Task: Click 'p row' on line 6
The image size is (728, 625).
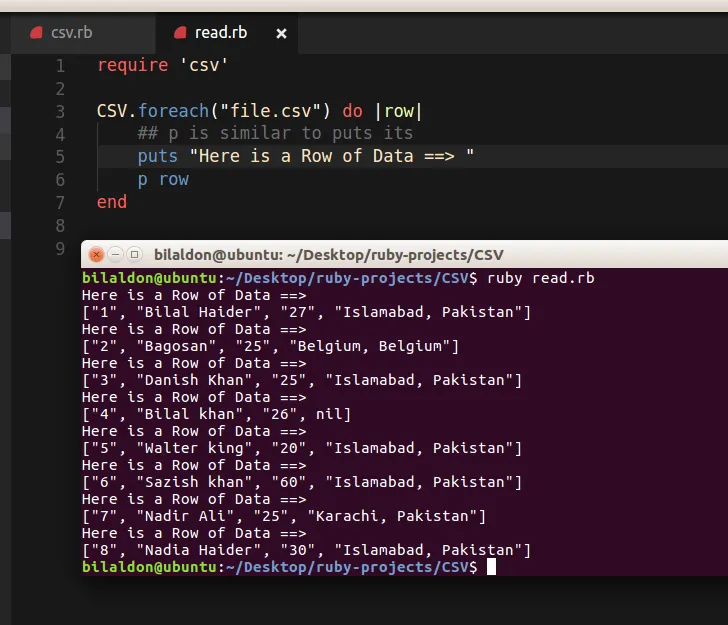Action: (163, 180)
